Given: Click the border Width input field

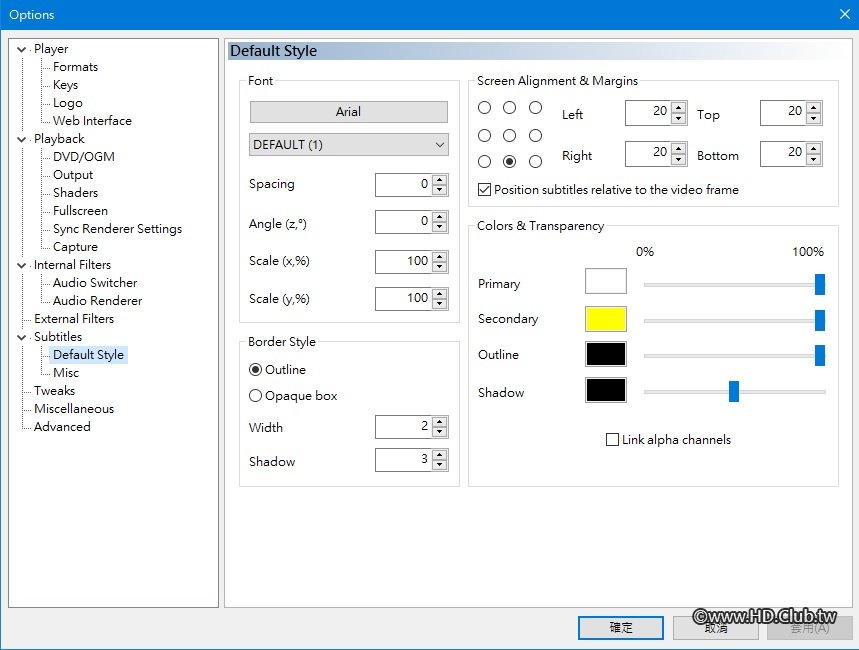Looking at the screenshot, I should (404, 426).
